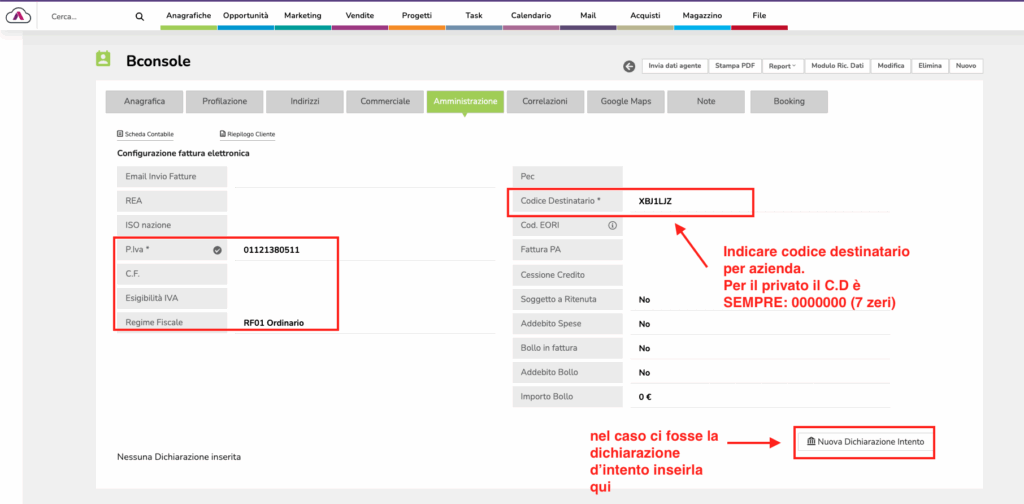
Task: Open the Magazzino menu
Action: click(x=701, y=17)
